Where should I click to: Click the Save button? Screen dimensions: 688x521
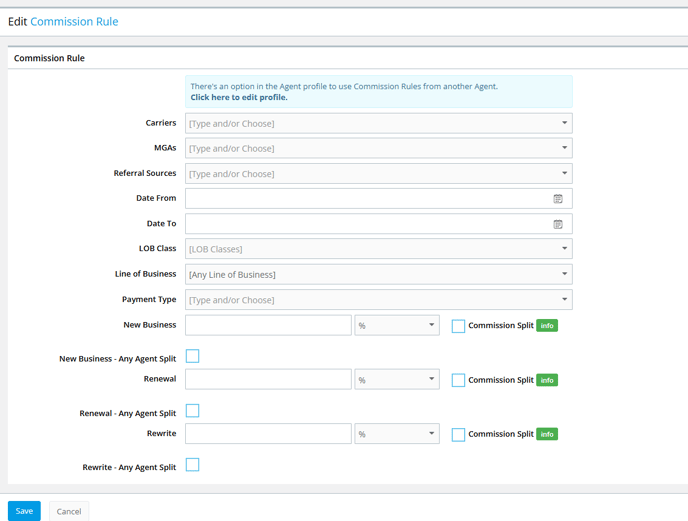[24, 511]
